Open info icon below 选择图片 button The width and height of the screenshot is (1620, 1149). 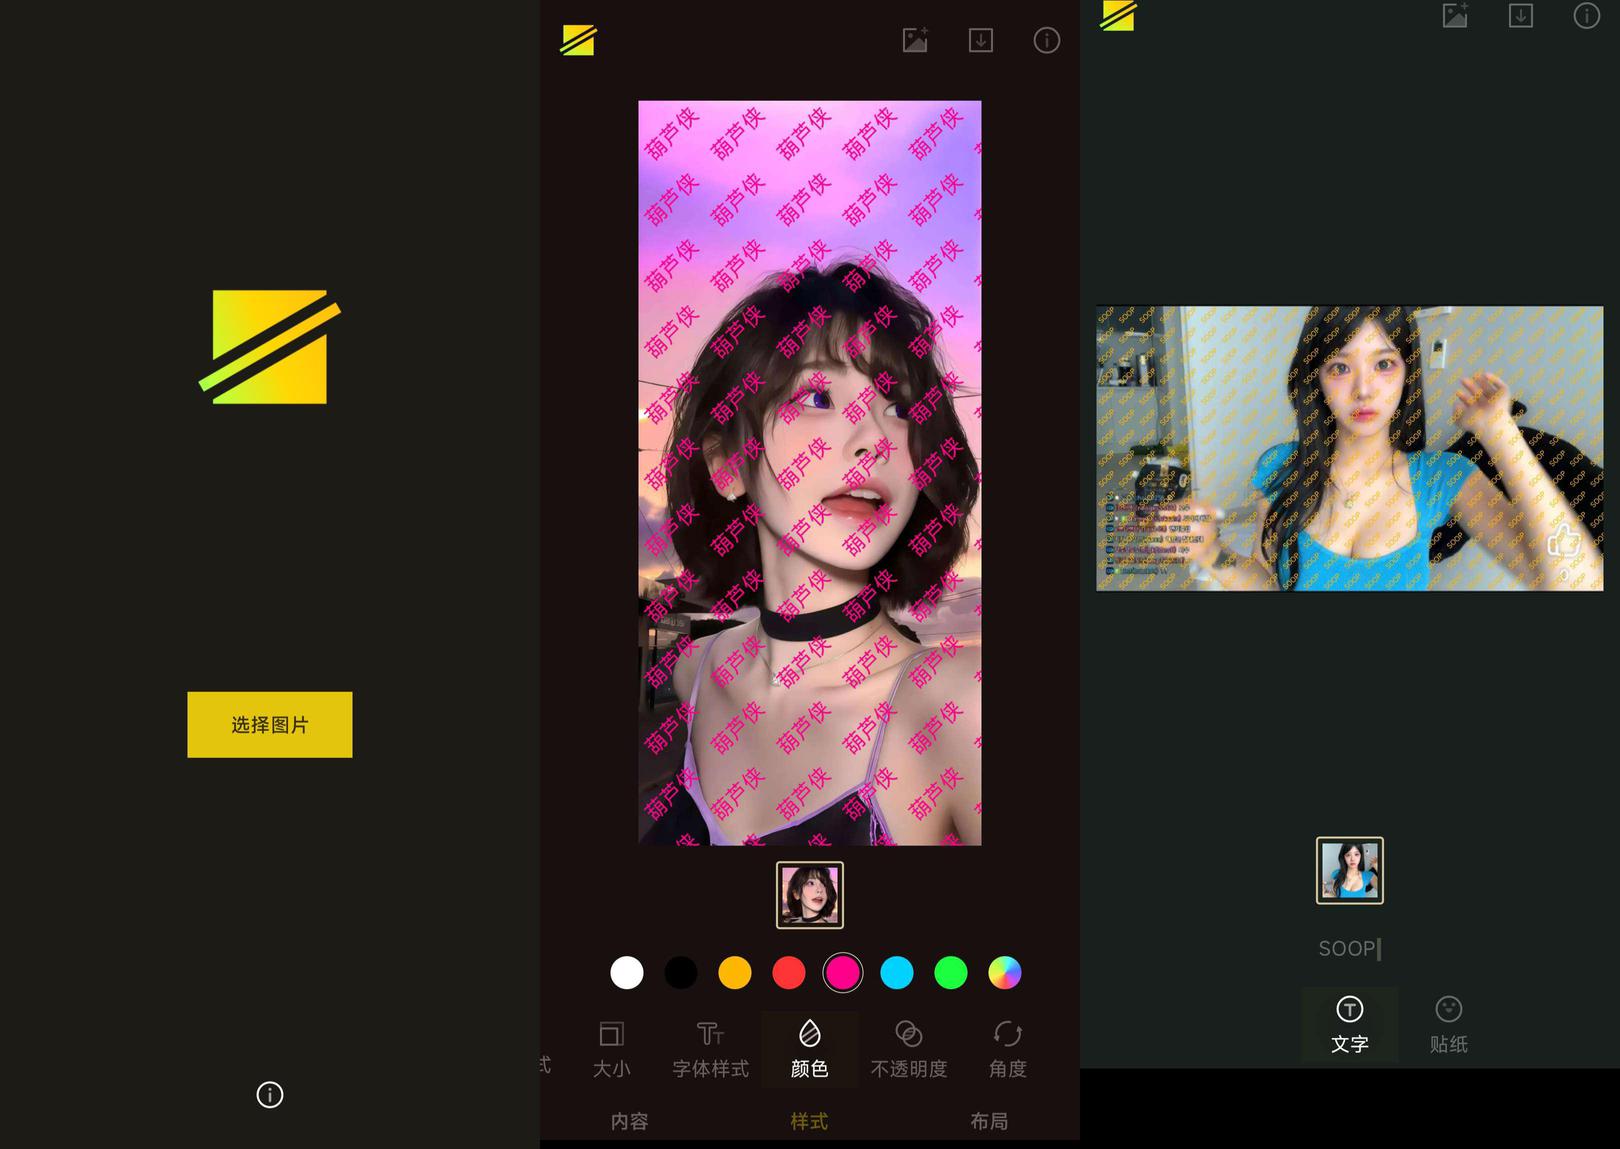[269, 1095]
